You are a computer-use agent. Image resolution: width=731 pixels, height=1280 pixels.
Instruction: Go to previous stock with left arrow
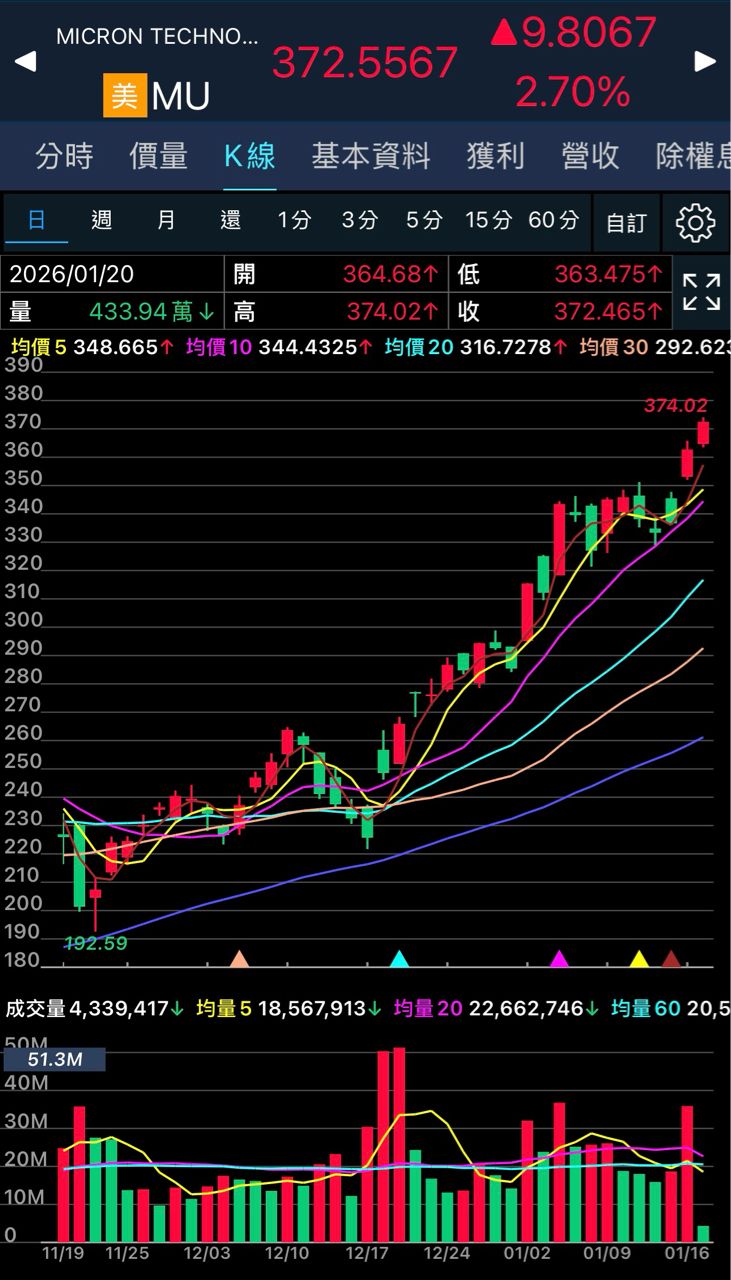click(x=25, y=62)
